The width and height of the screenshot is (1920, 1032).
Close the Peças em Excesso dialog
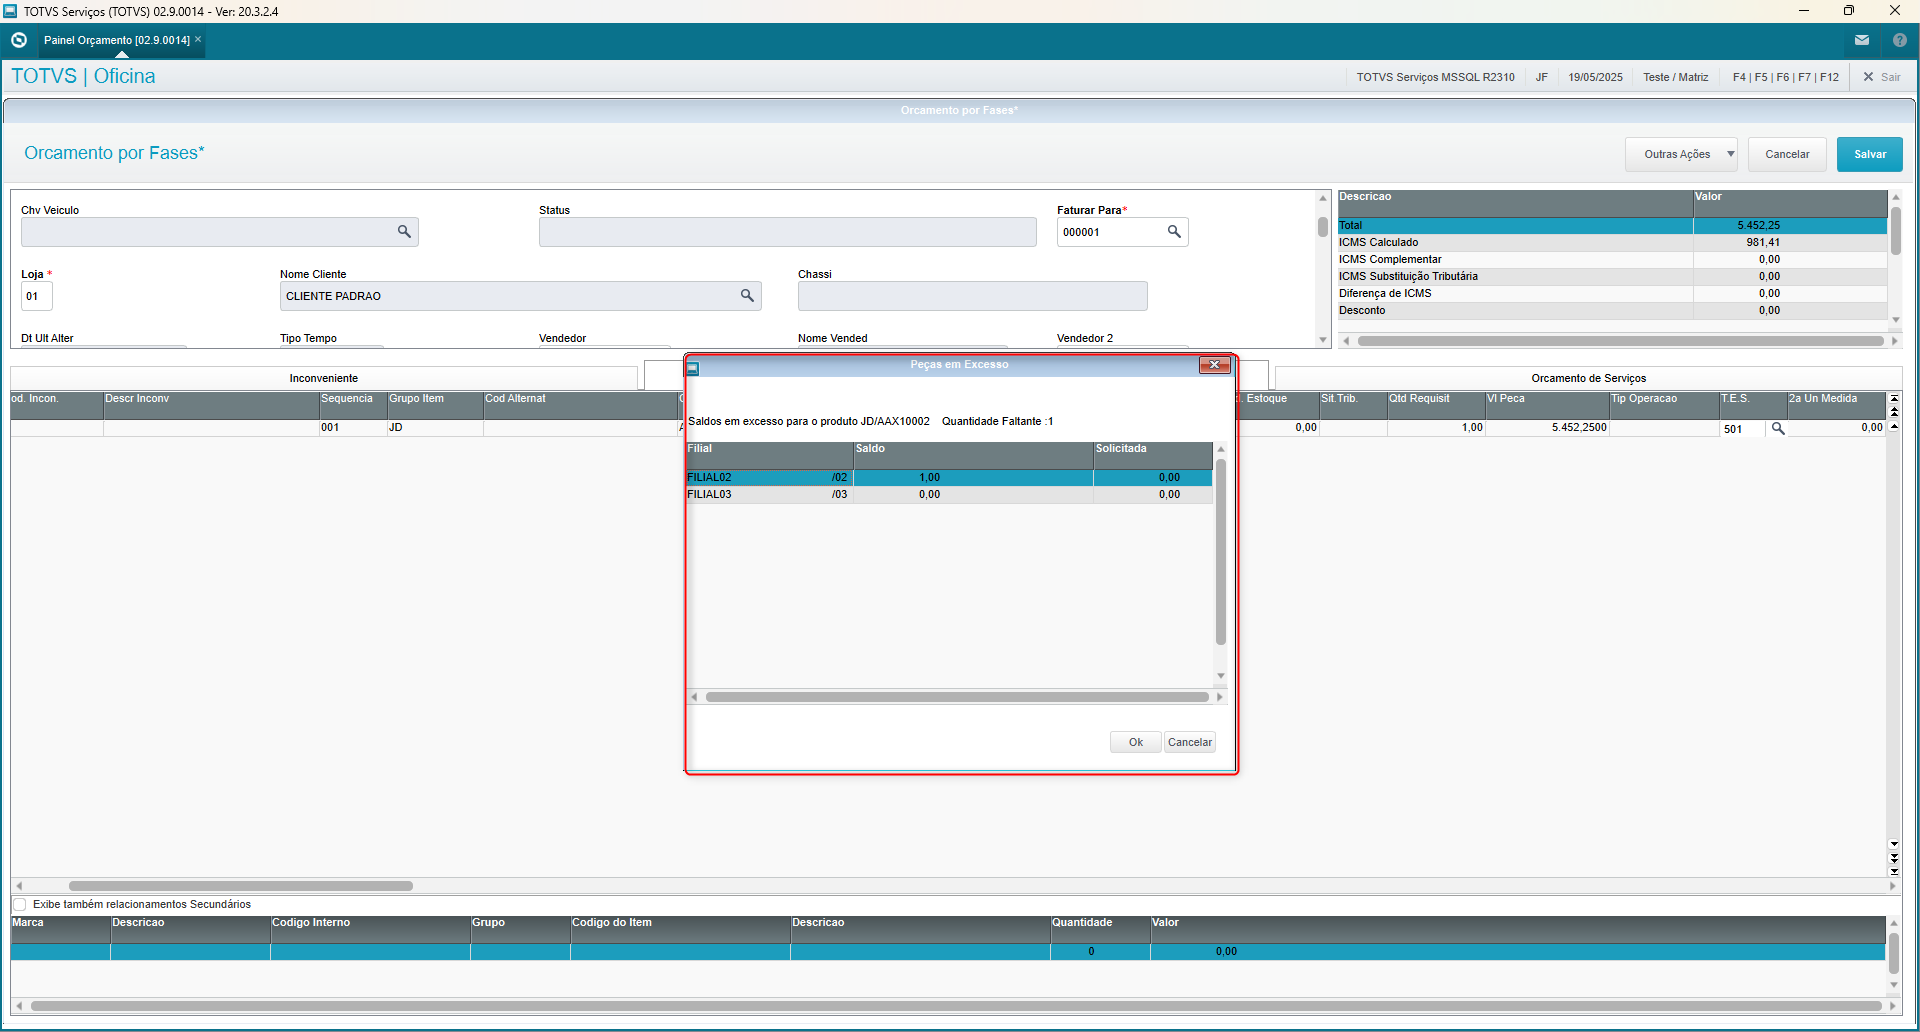point(1214,365)
